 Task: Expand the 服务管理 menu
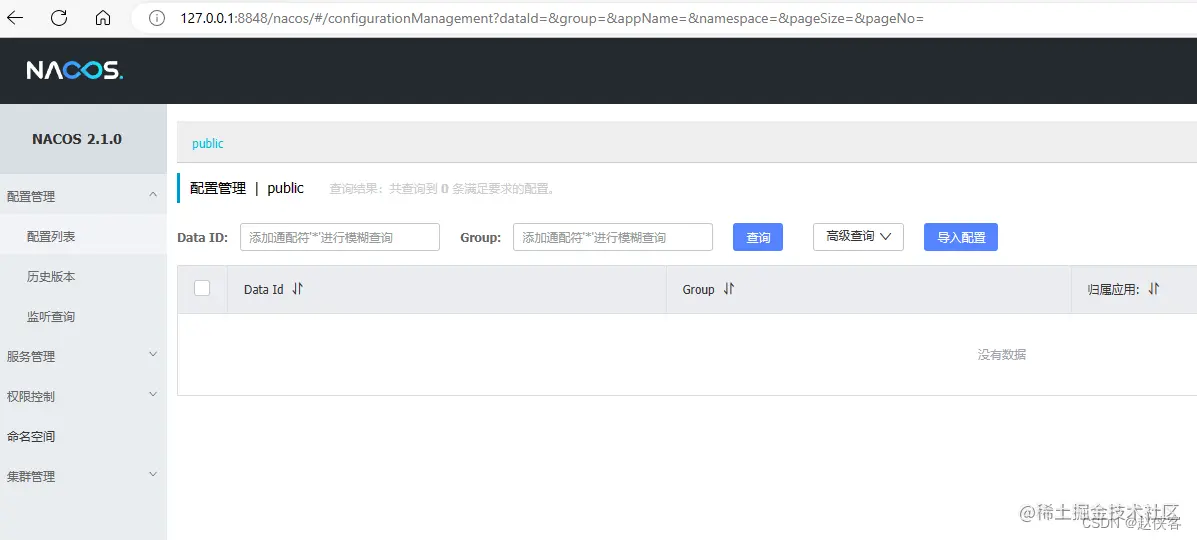pos(83,356)
